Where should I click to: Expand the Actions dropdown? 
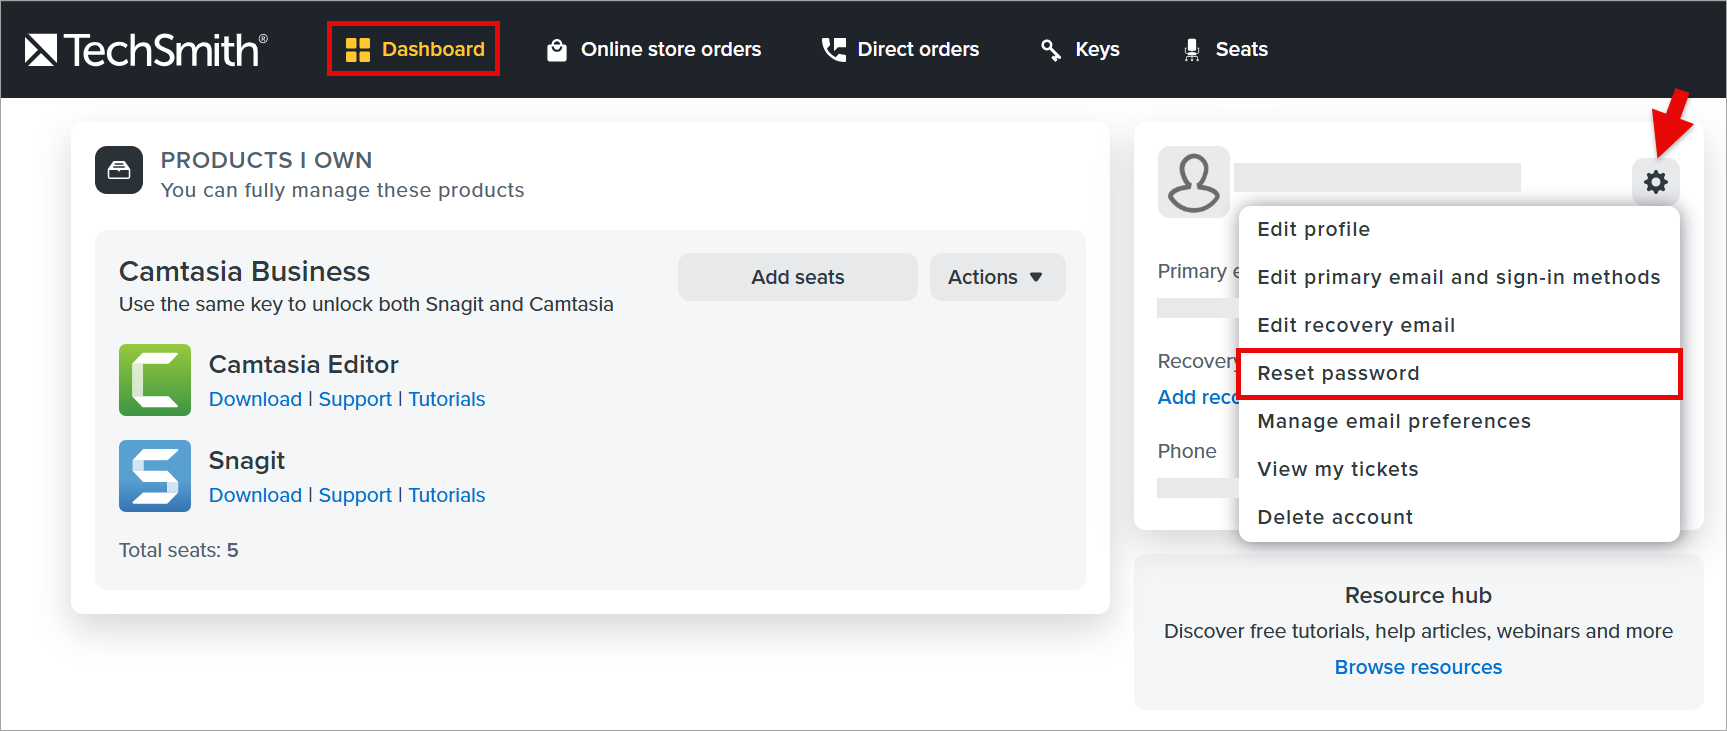998,277
